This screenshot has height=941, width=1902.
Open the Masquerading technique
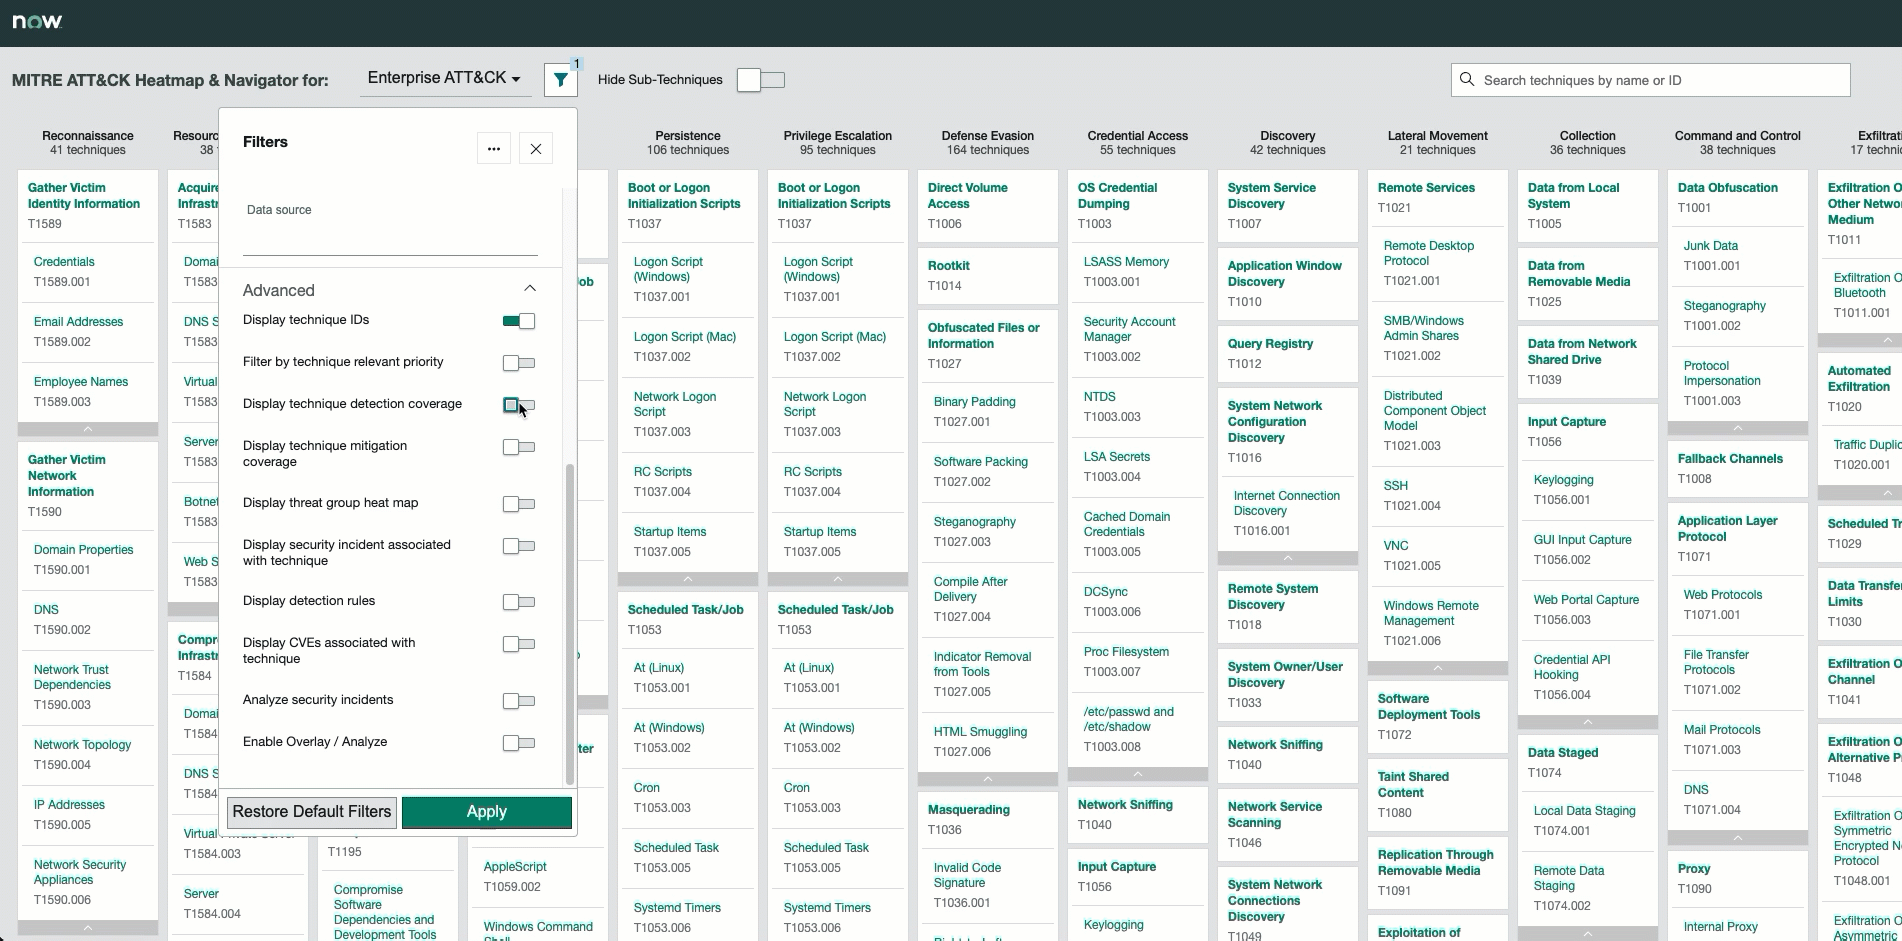968,810
